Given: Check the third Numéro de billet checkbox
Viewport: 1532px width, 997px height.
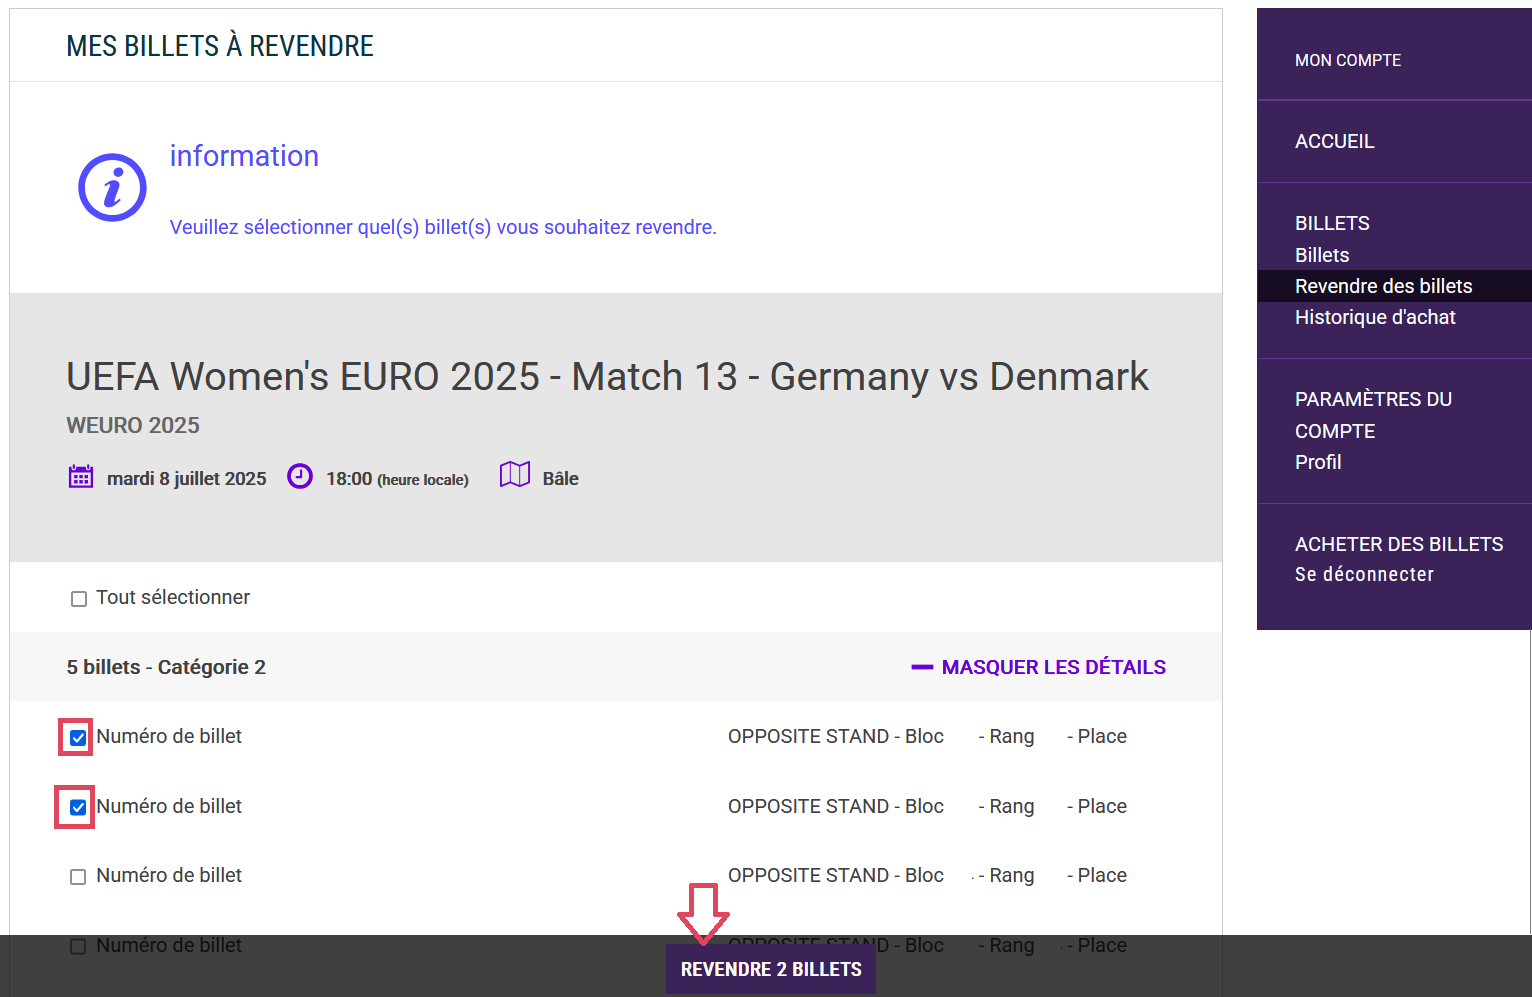Looking at the screenshot, I should coord(78,877).
